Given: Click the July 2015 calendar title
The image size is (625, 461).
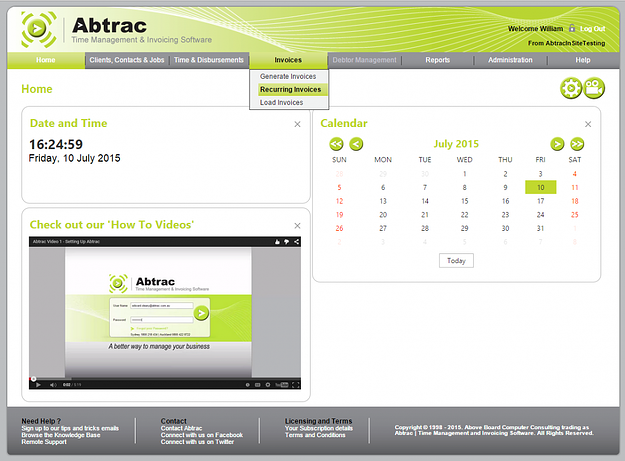Looking at the screenshot, I should coord(456,144).
